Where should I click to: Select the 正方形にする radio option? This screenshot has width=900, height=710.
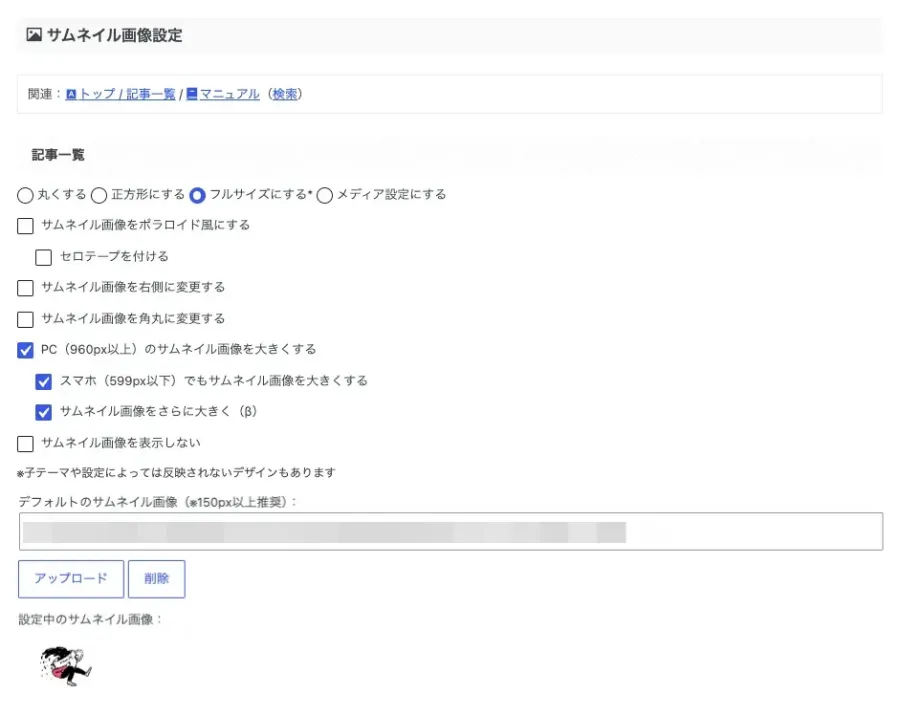[99, 195]
